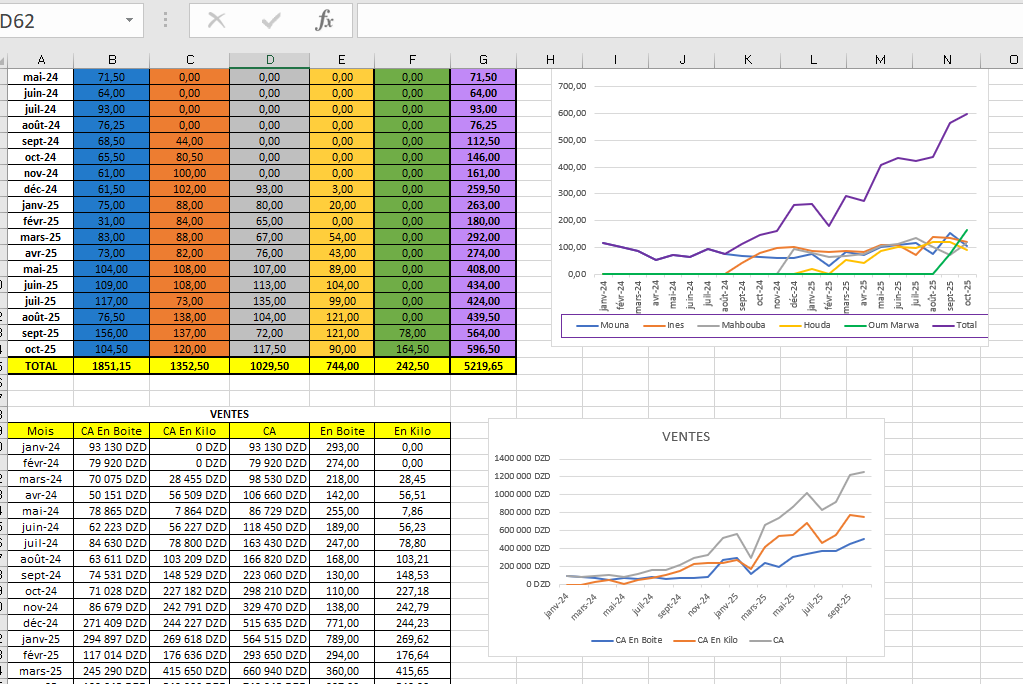Click the En Kilo column header cell
Screen dimensions: 1023x684
click(412, 430)
